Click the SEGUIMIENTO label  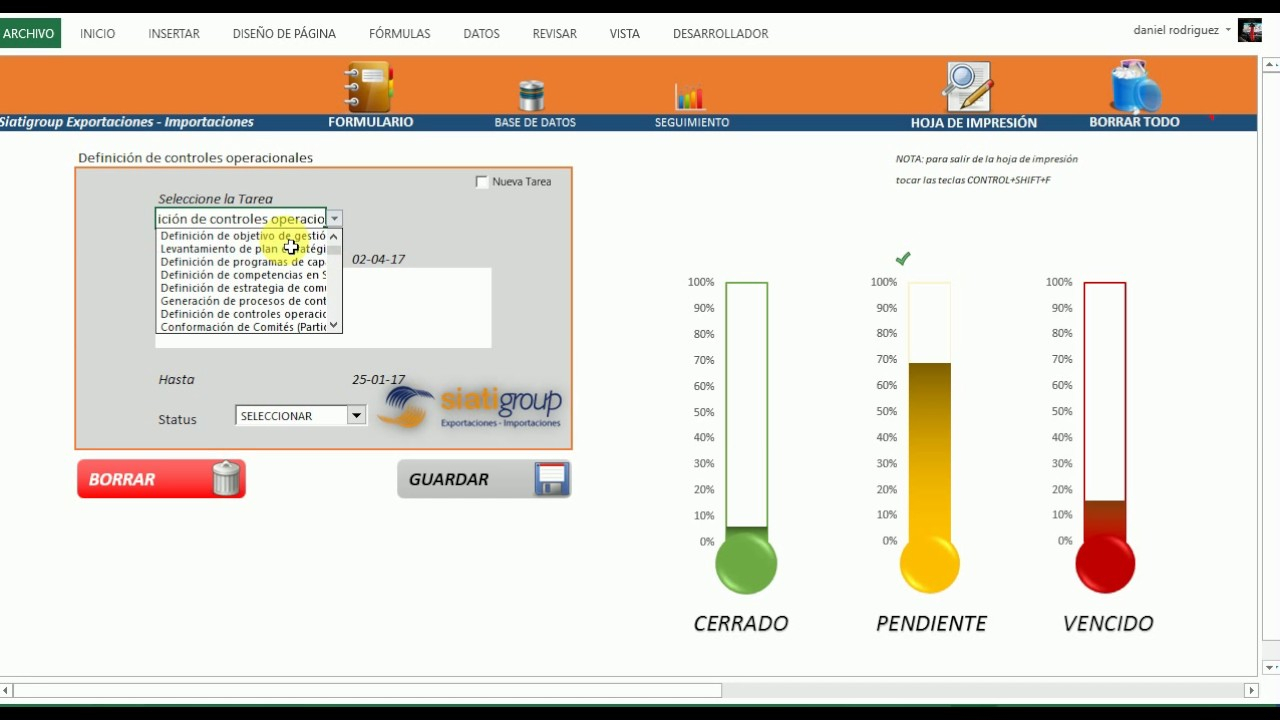(x=692, y=122)
